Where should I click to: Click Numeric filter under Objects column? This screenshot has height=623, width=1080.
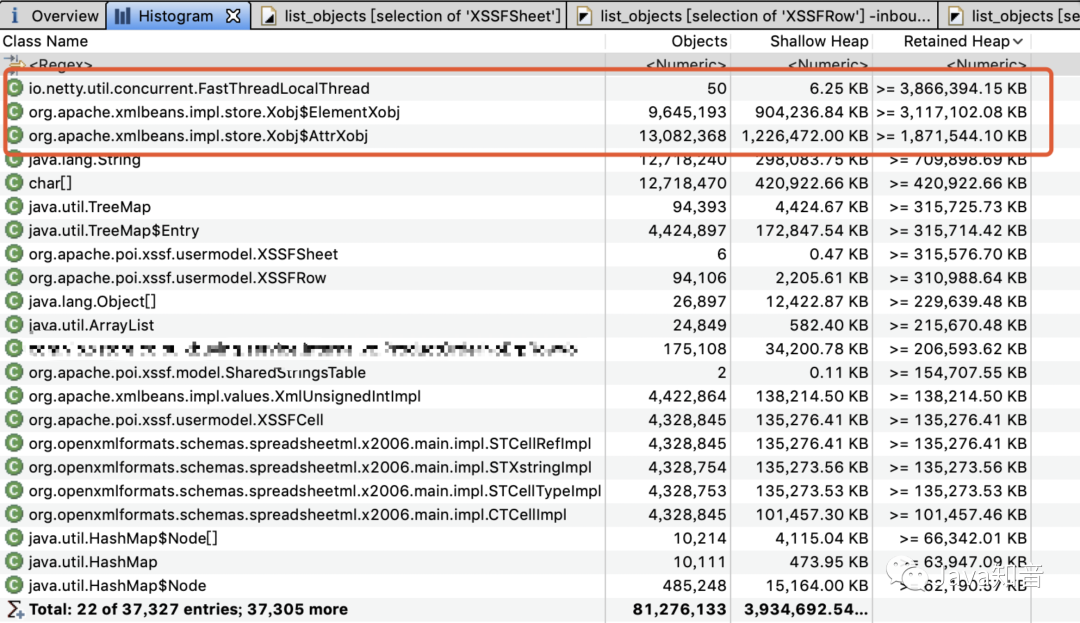pos(685,65)
